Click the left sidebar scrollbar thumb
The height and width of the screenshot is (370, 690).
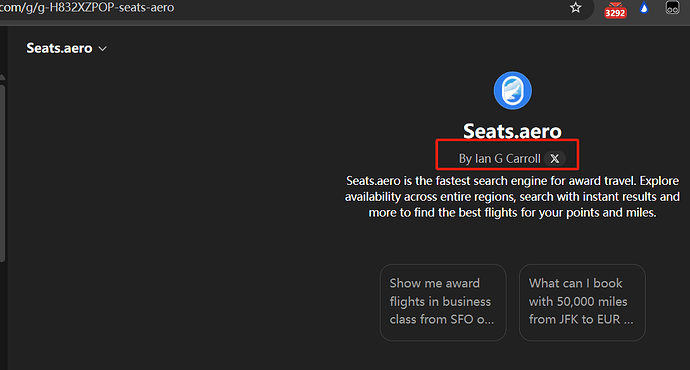(x=2, y=173)
